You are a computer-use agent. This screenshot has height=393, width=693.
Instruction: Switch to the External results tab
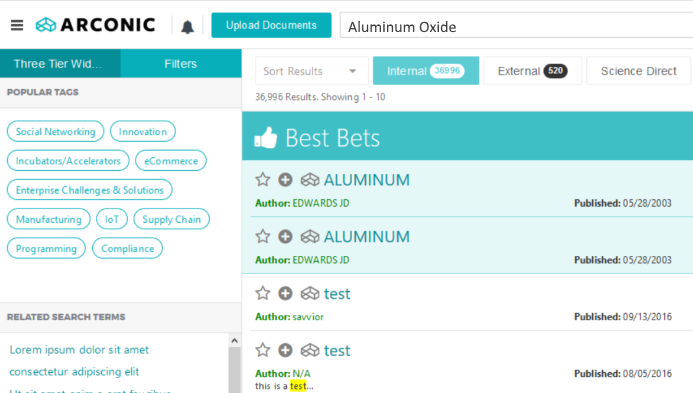pos(533,71)
